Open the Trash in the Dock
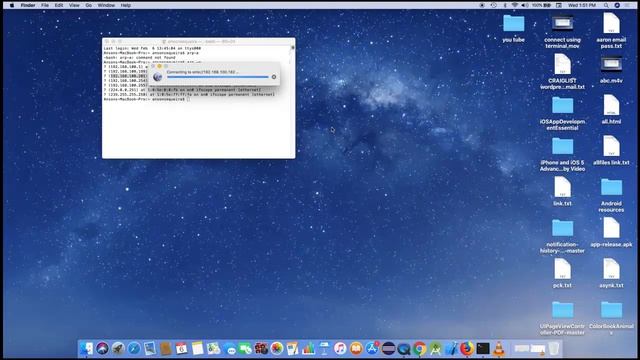The image size is (640, 360). [554, 349]
